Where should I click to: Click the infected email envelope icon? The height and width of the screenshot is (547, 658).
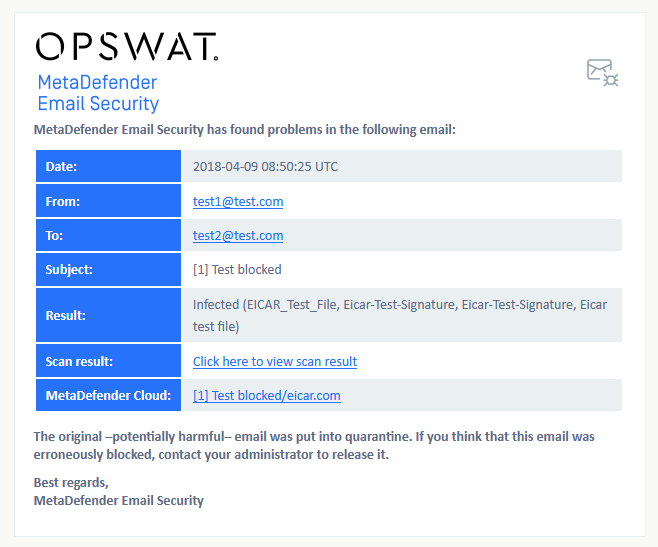pos(602,73)
